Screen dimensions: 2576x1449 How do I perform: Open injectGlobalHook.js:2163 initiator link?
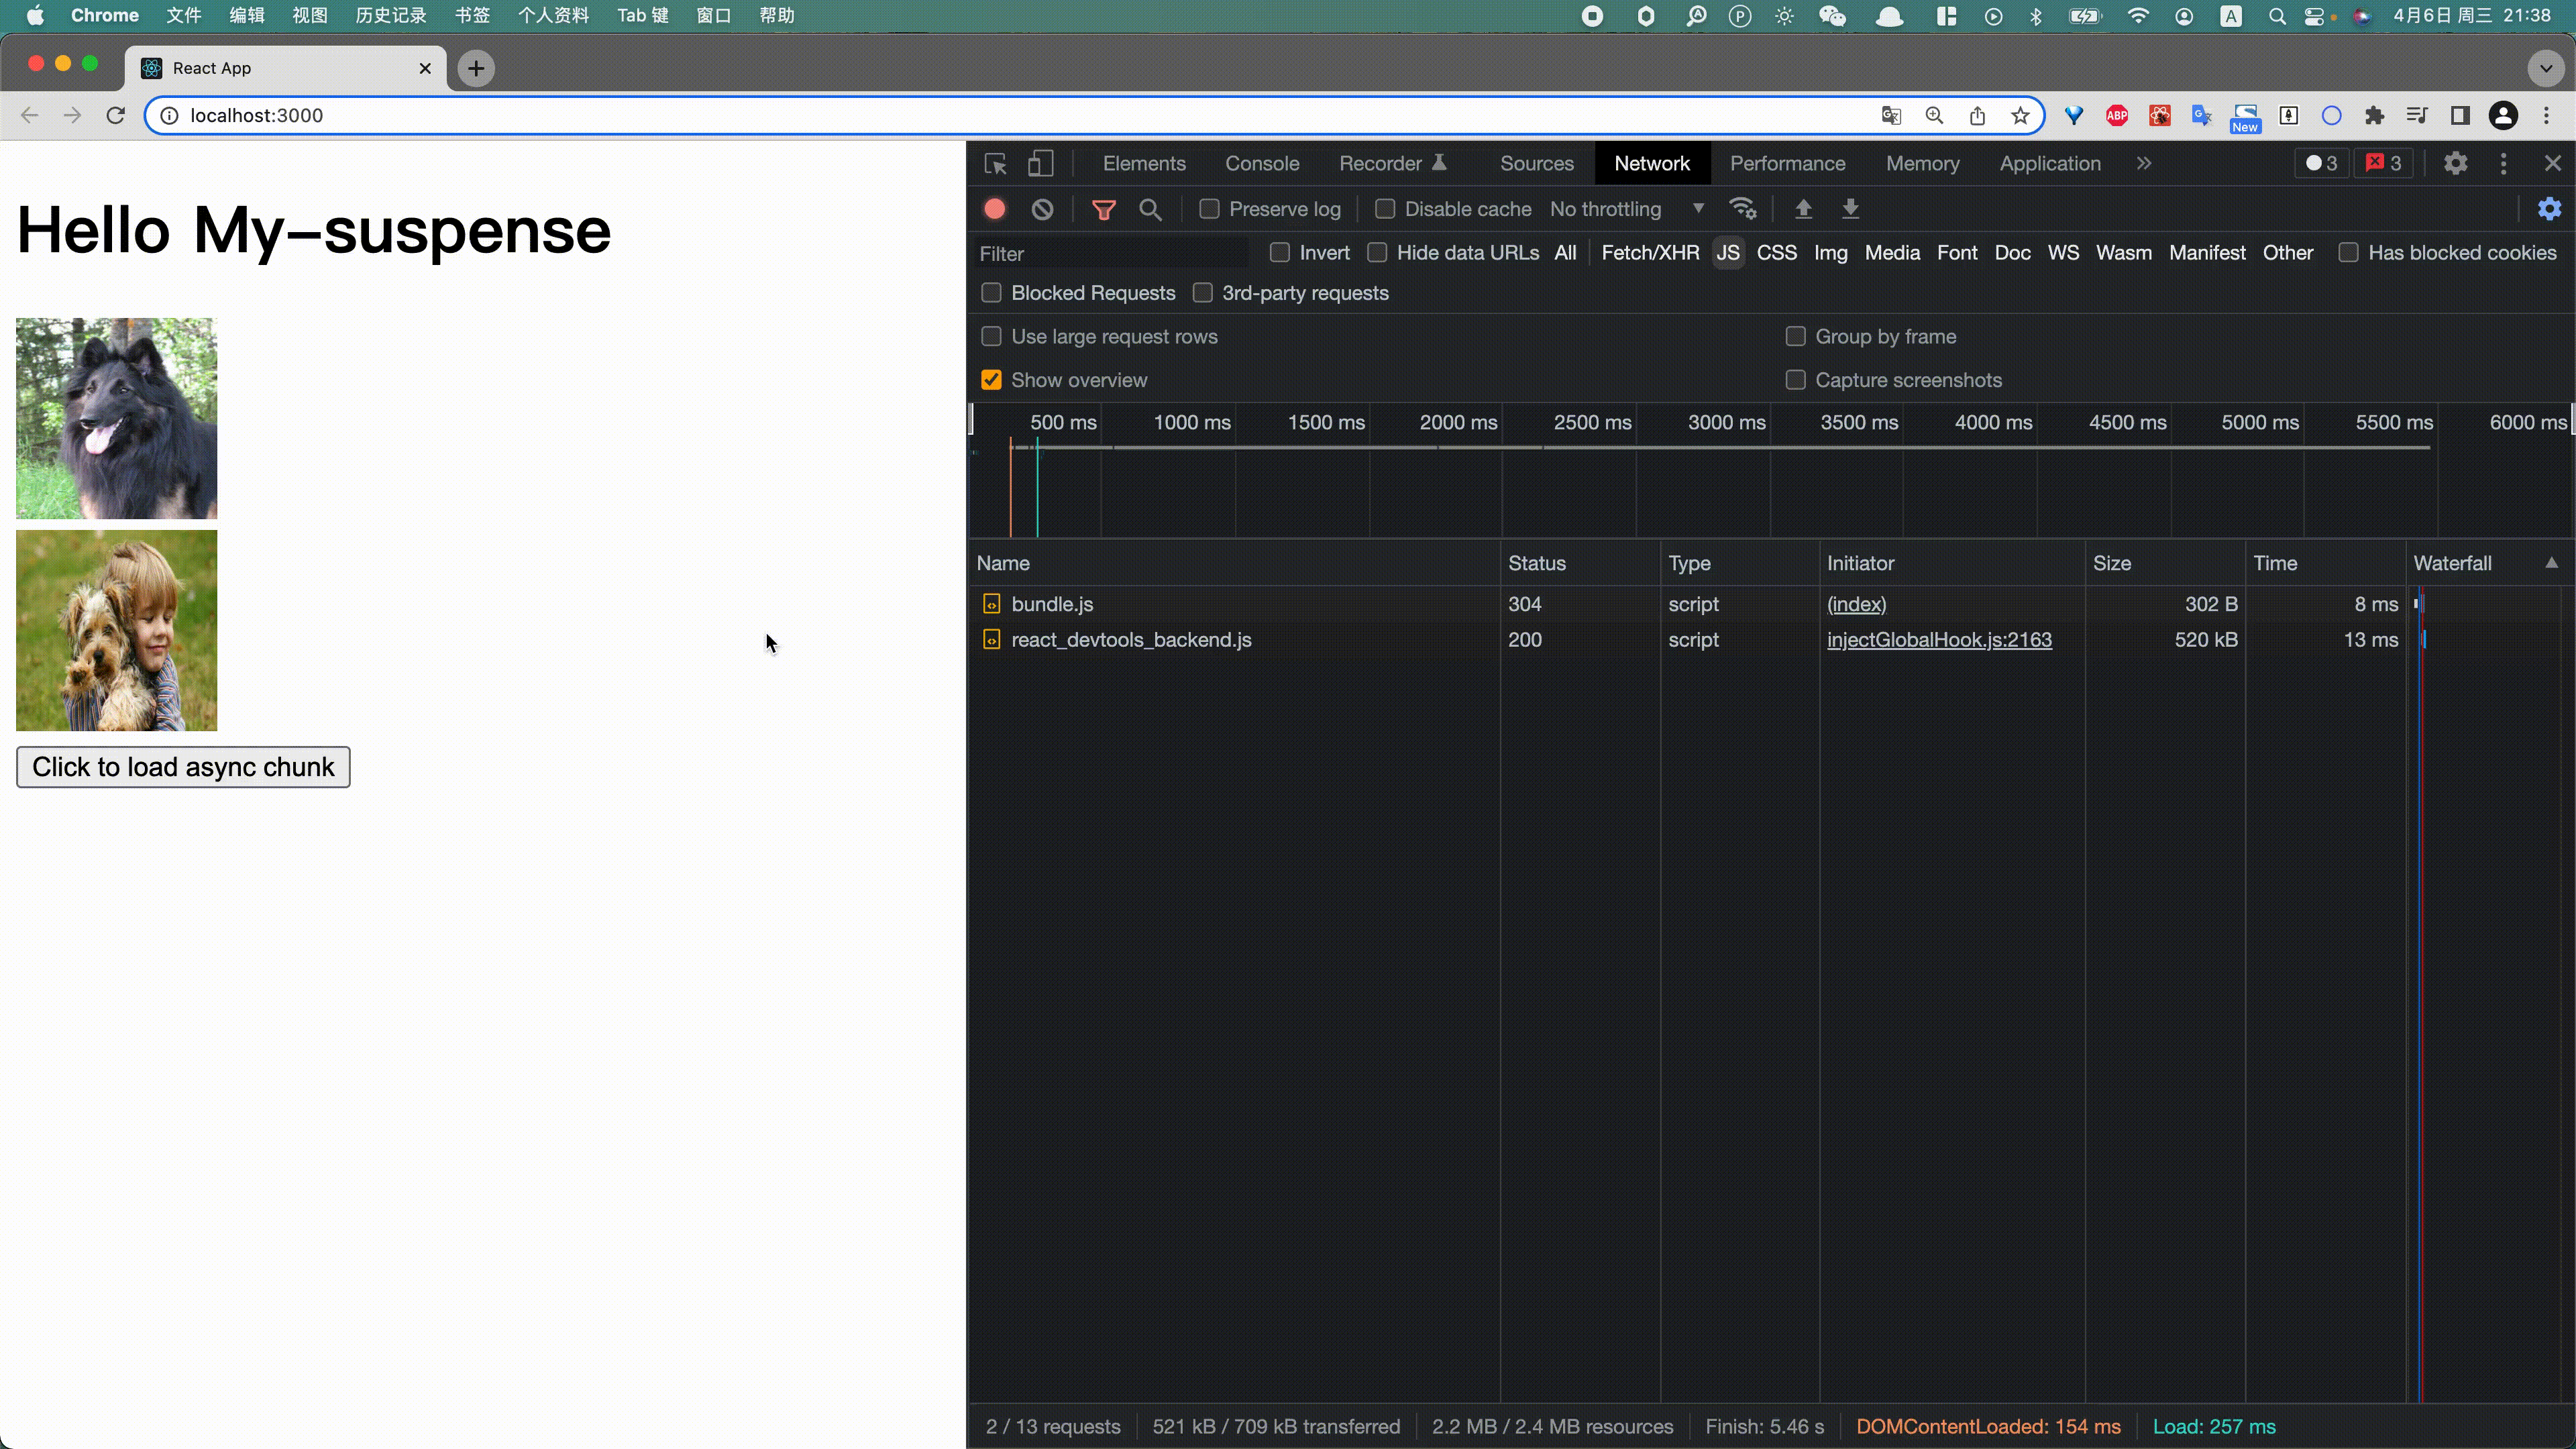pos(1939,640)
